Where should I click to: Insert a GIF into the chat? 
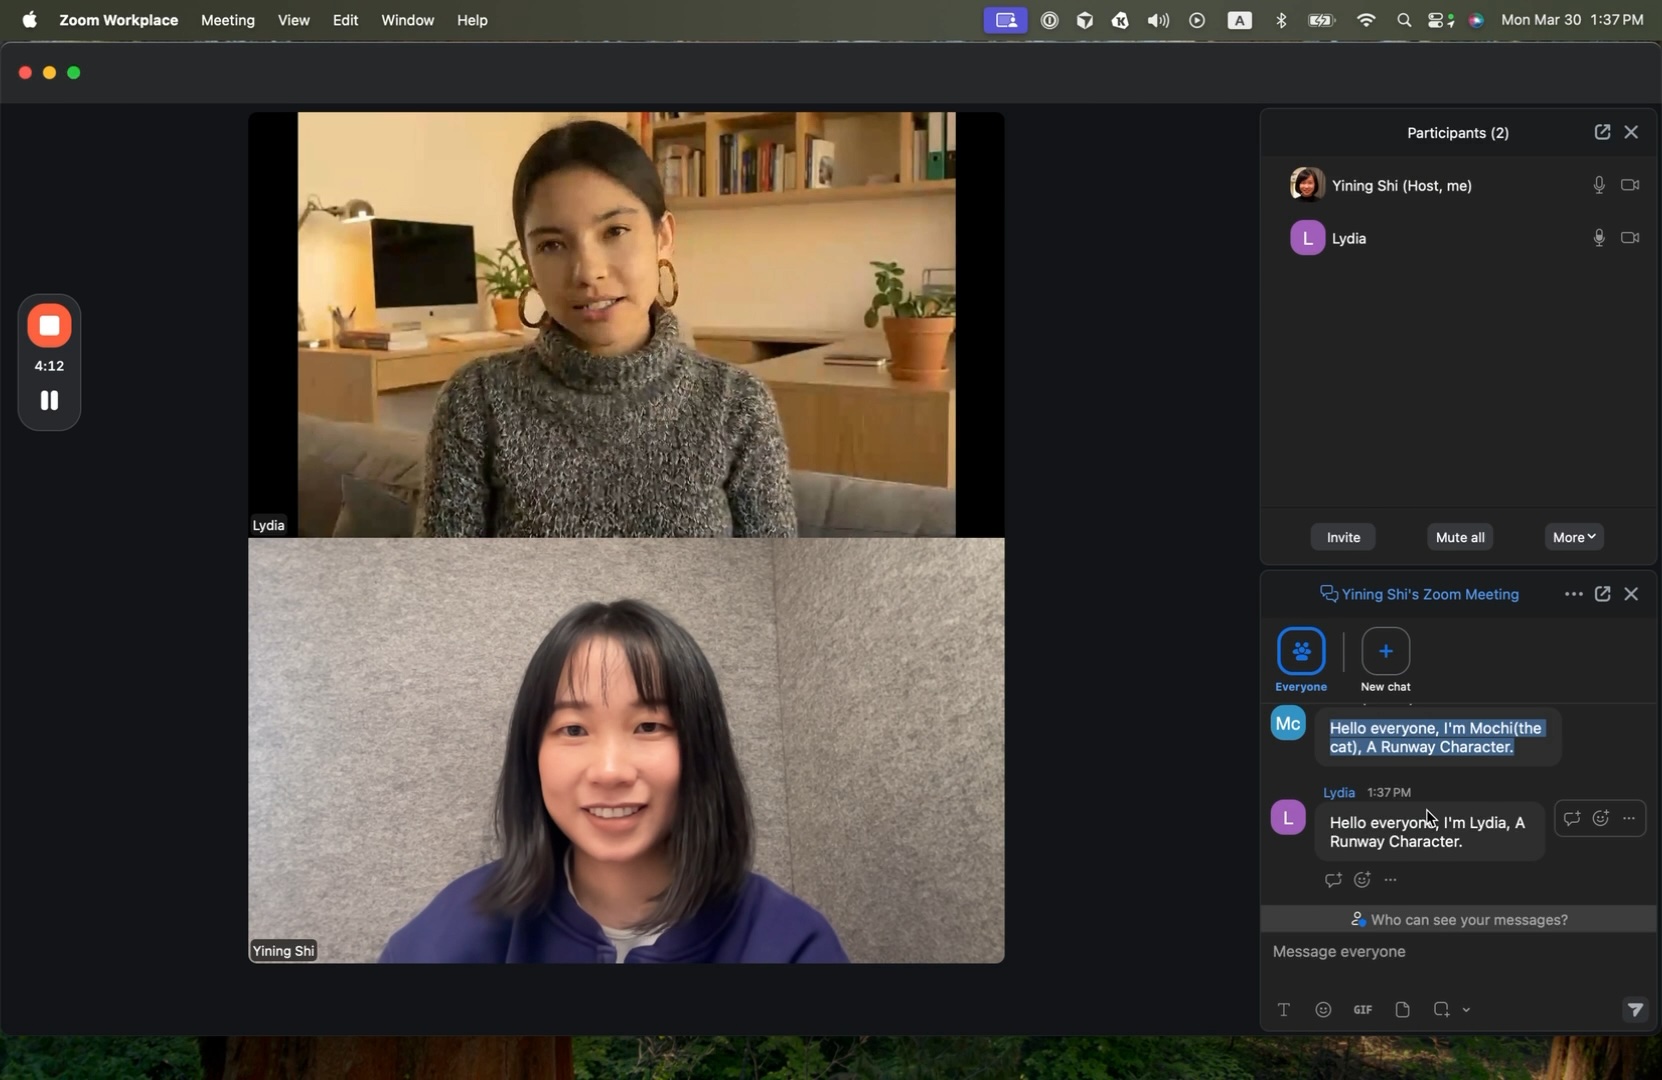click(1362, 1010)
